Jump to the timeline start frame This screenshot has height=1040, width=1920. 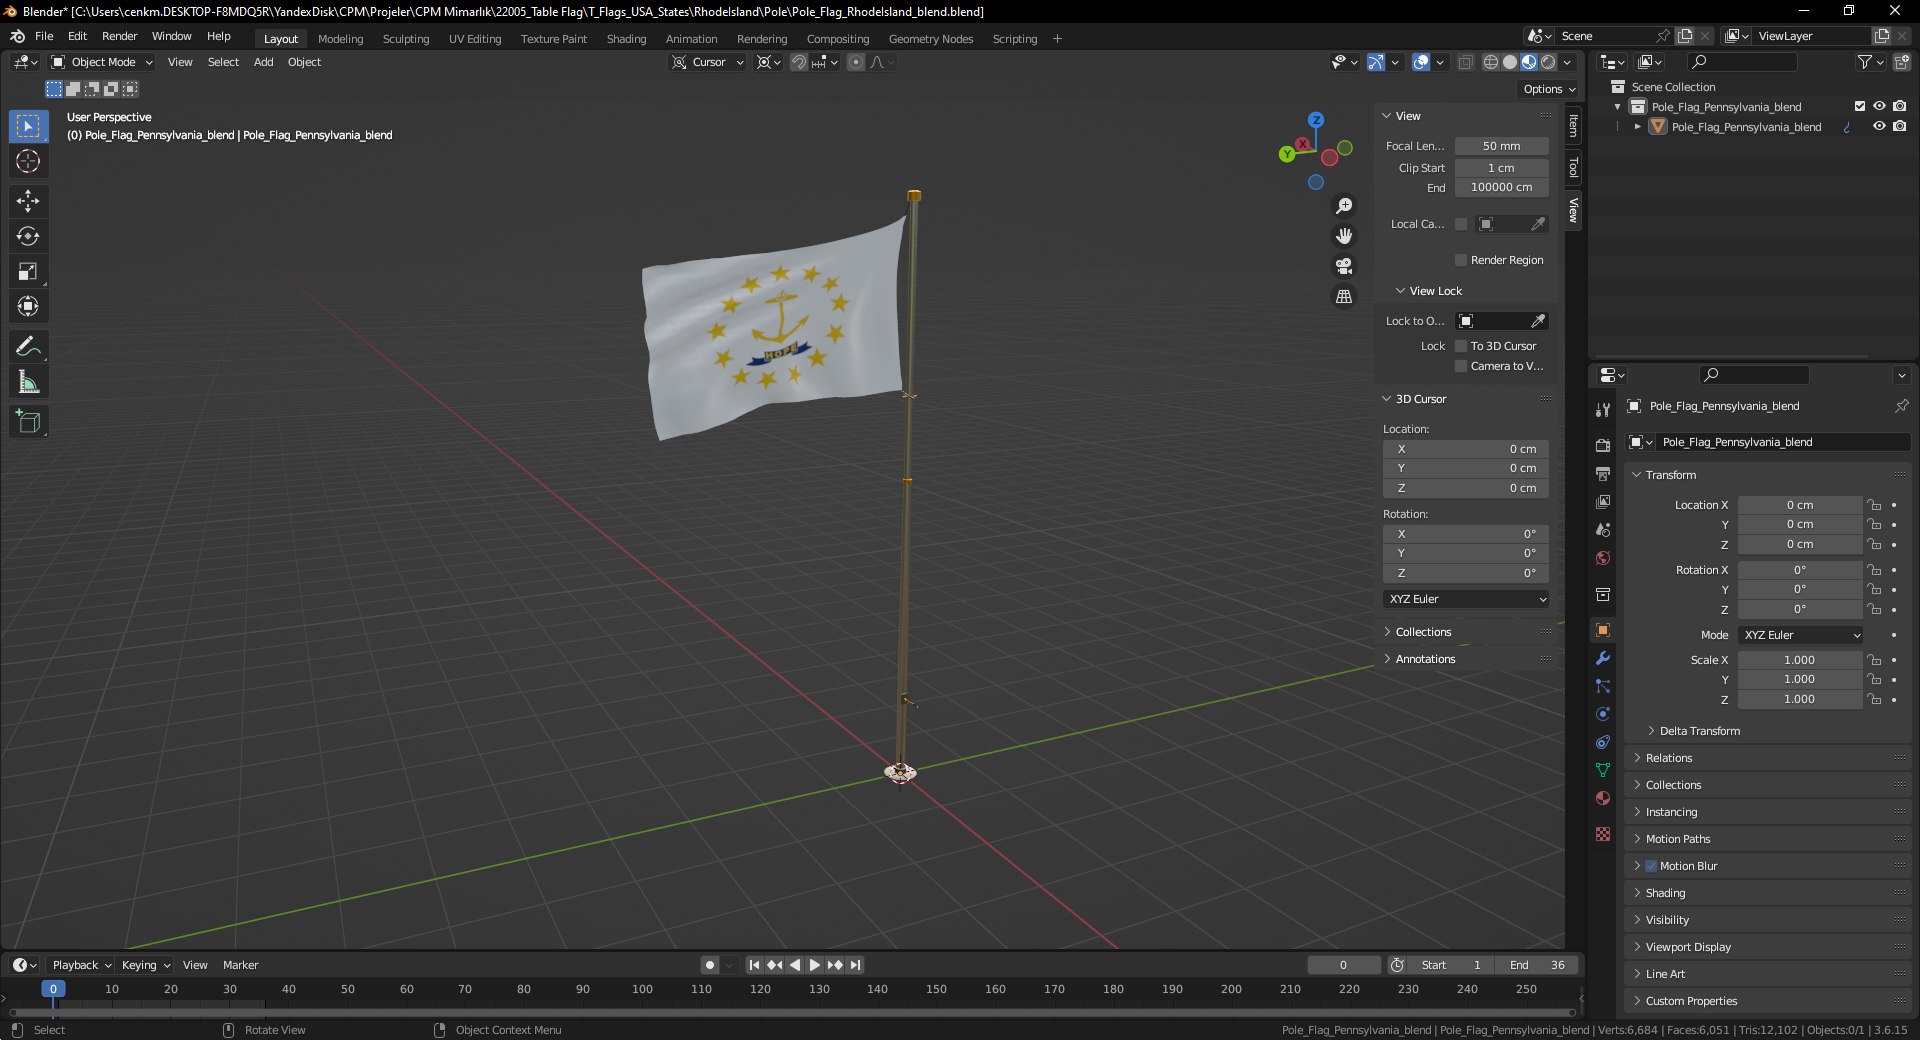(754, 965)
